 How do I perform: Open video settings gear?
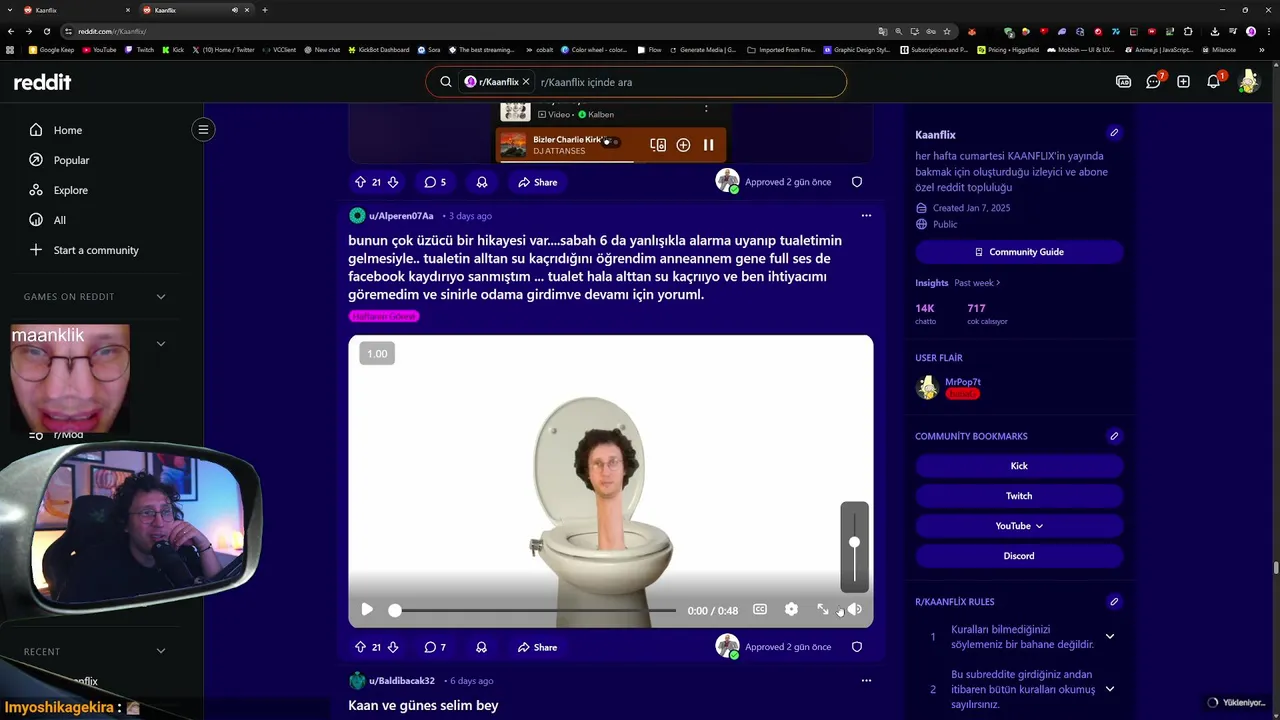[792, 610]
